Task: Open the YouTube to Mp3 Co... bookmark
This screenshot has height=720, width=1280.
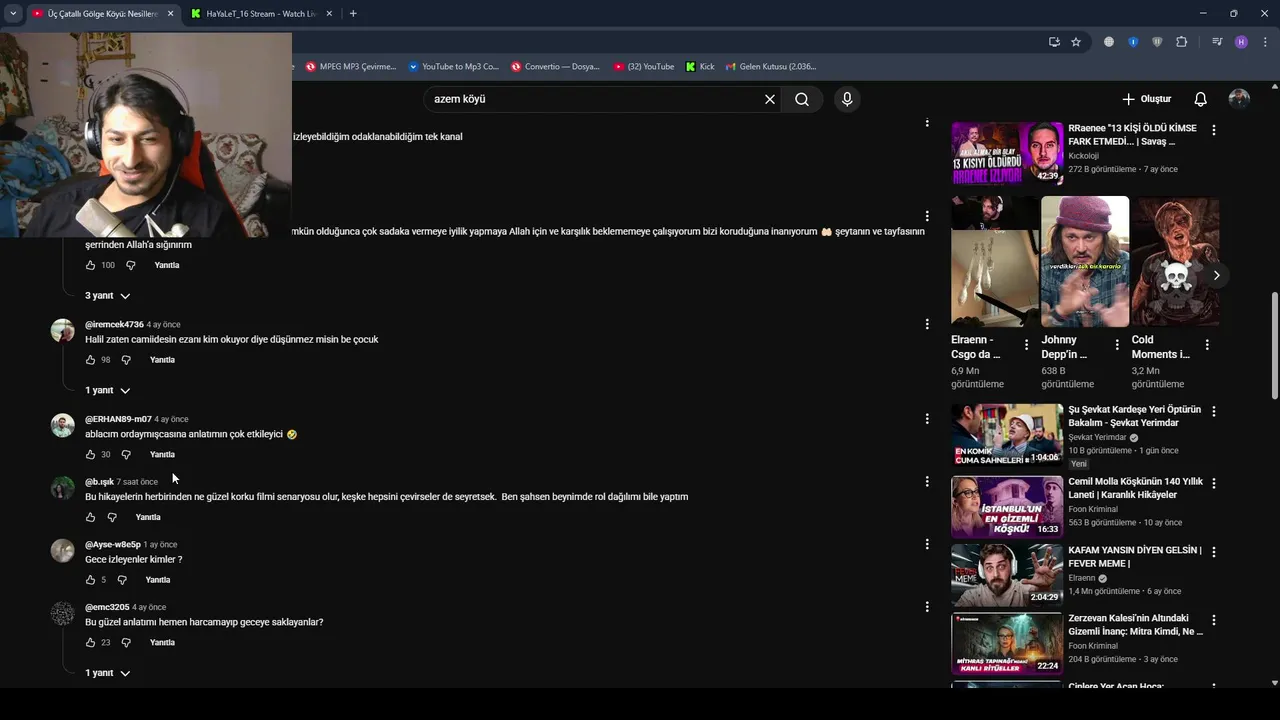Action: pos(453,67)
